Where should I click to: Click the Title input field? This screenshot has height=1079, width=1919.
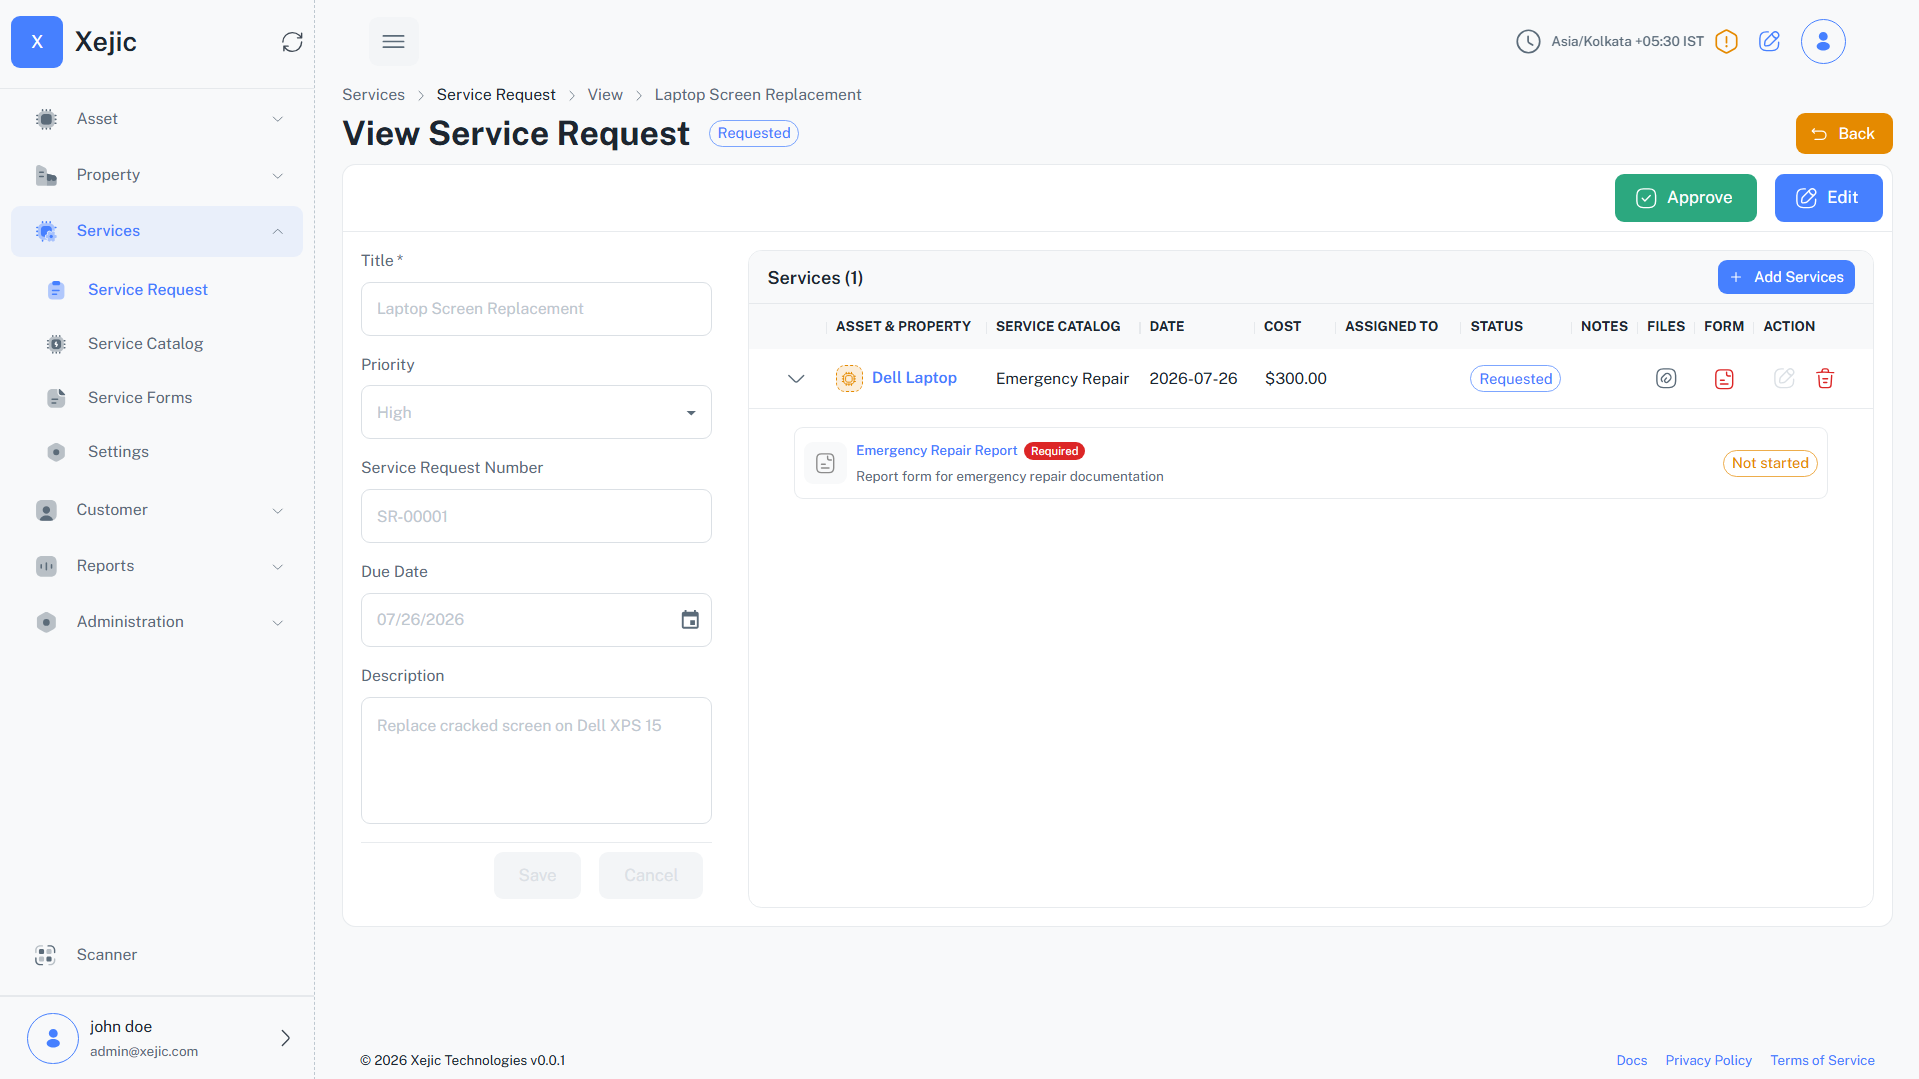(x=536, y=309)
